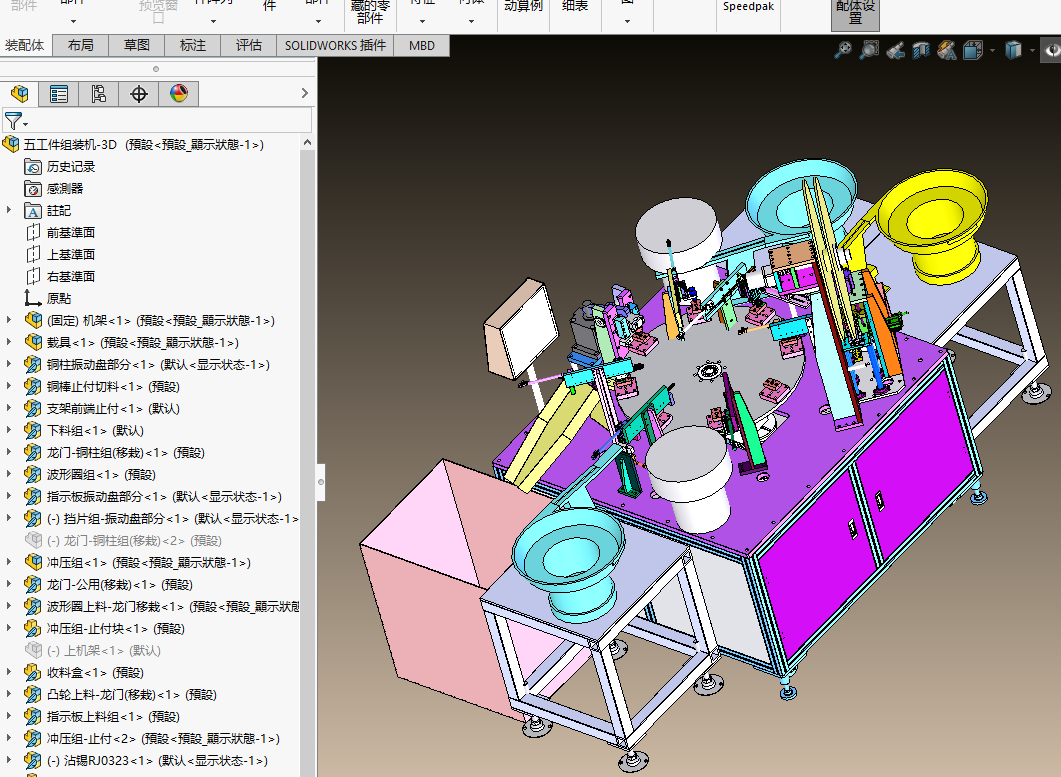Image resolution: width=1061 pixels, height=777 pixels.
Task: Open the feature tree filter dropdown
Action: tap(15, 121)
